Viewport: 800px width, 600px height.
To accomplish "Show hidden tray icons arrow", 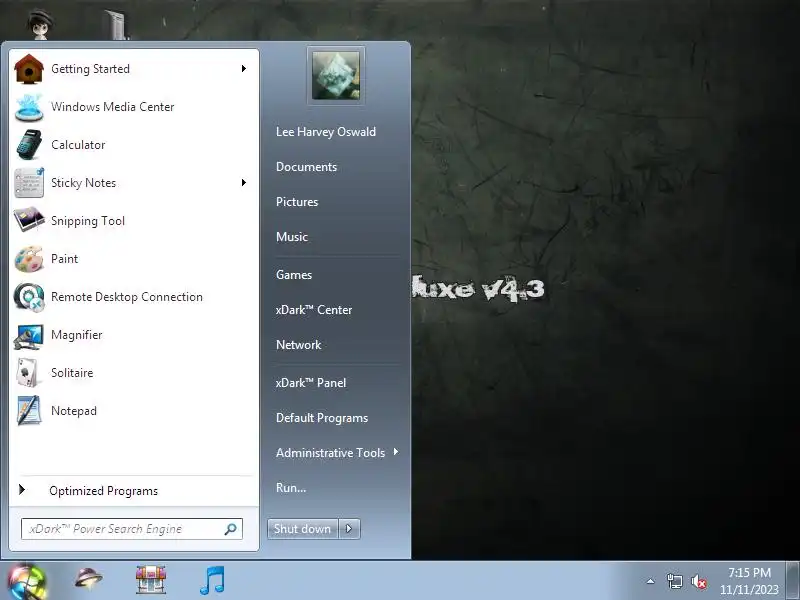I will click(651, 581).
